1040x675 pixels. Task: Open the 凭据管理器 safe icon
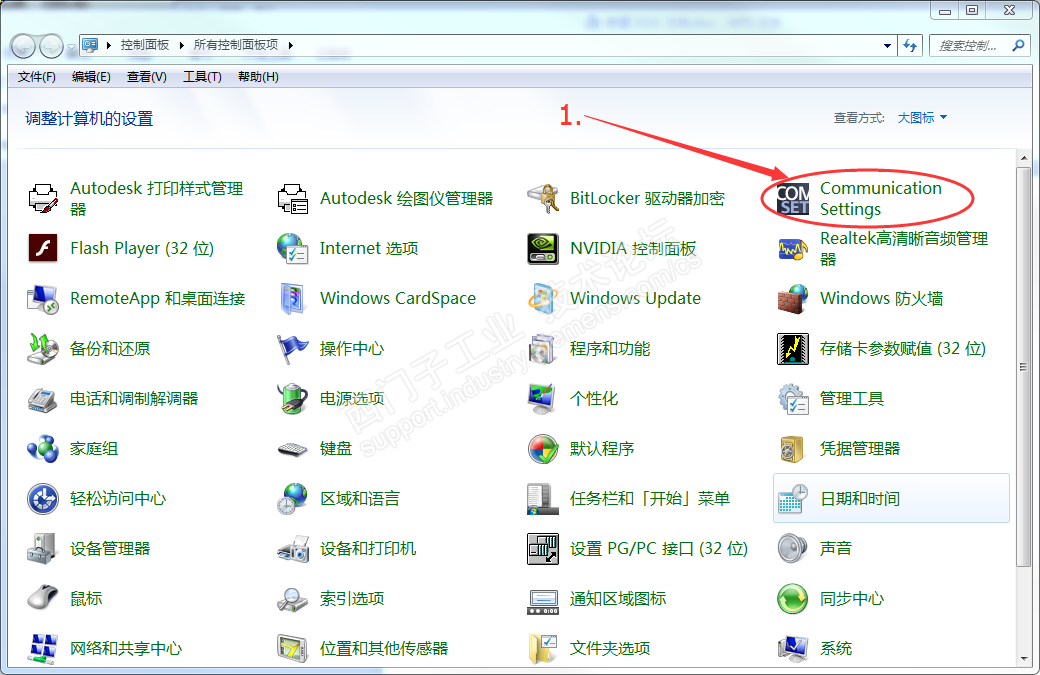793,449
